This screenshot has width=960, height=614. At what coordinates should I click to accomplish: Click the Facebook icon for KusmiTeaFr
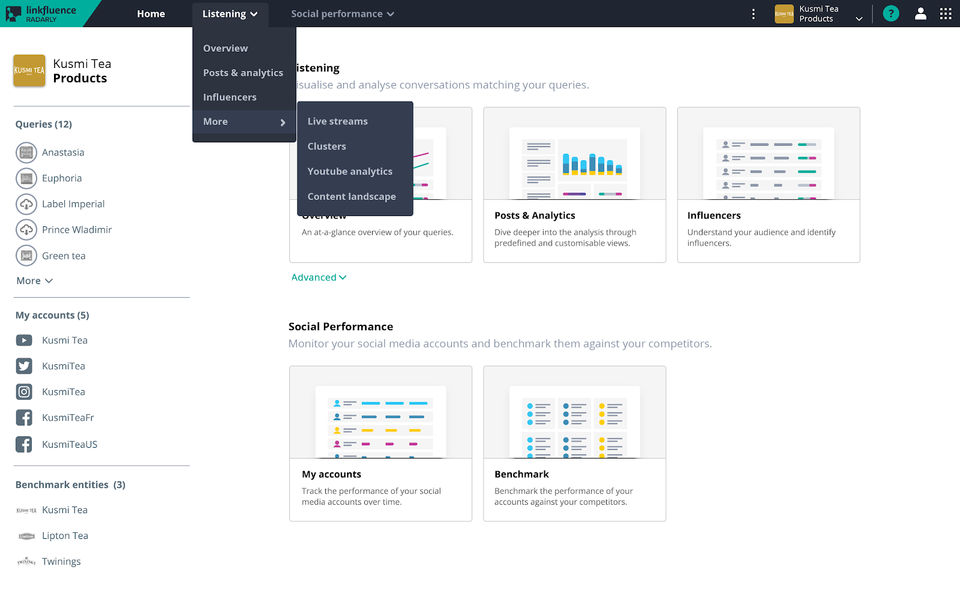(x=24, y=417)
